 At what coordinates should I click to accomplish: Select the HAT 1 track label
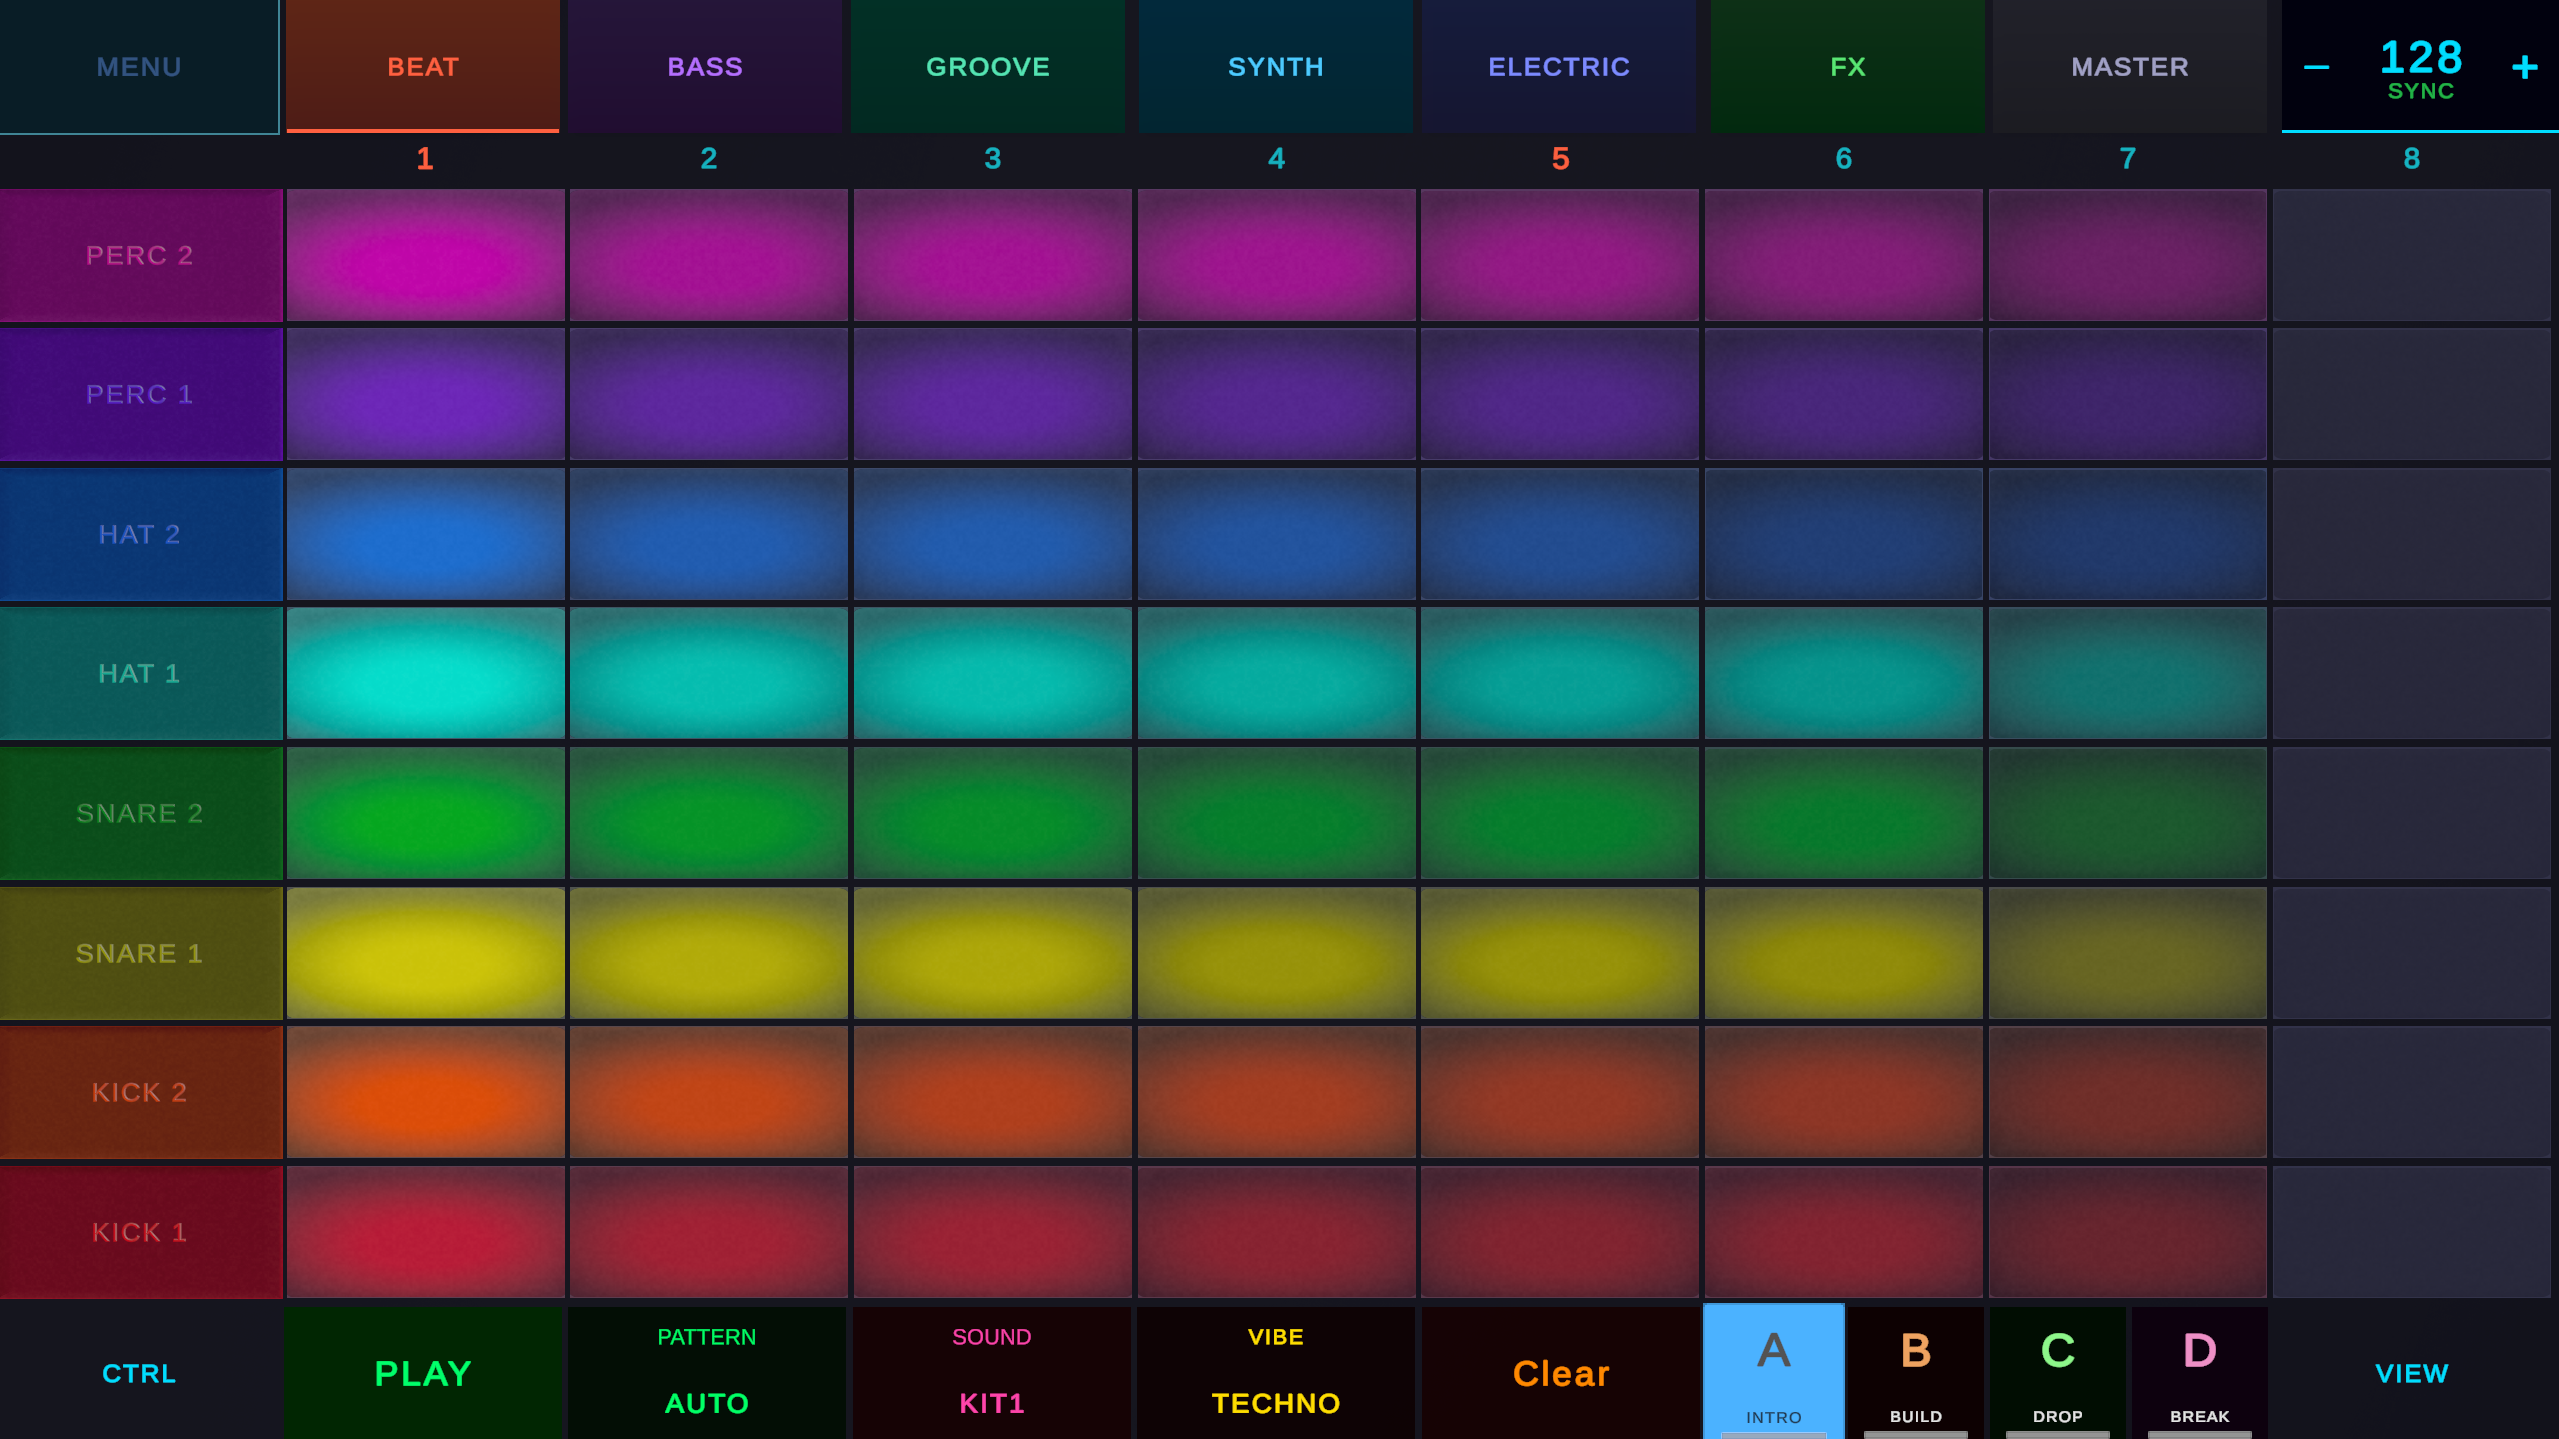(x=140, y=673)
